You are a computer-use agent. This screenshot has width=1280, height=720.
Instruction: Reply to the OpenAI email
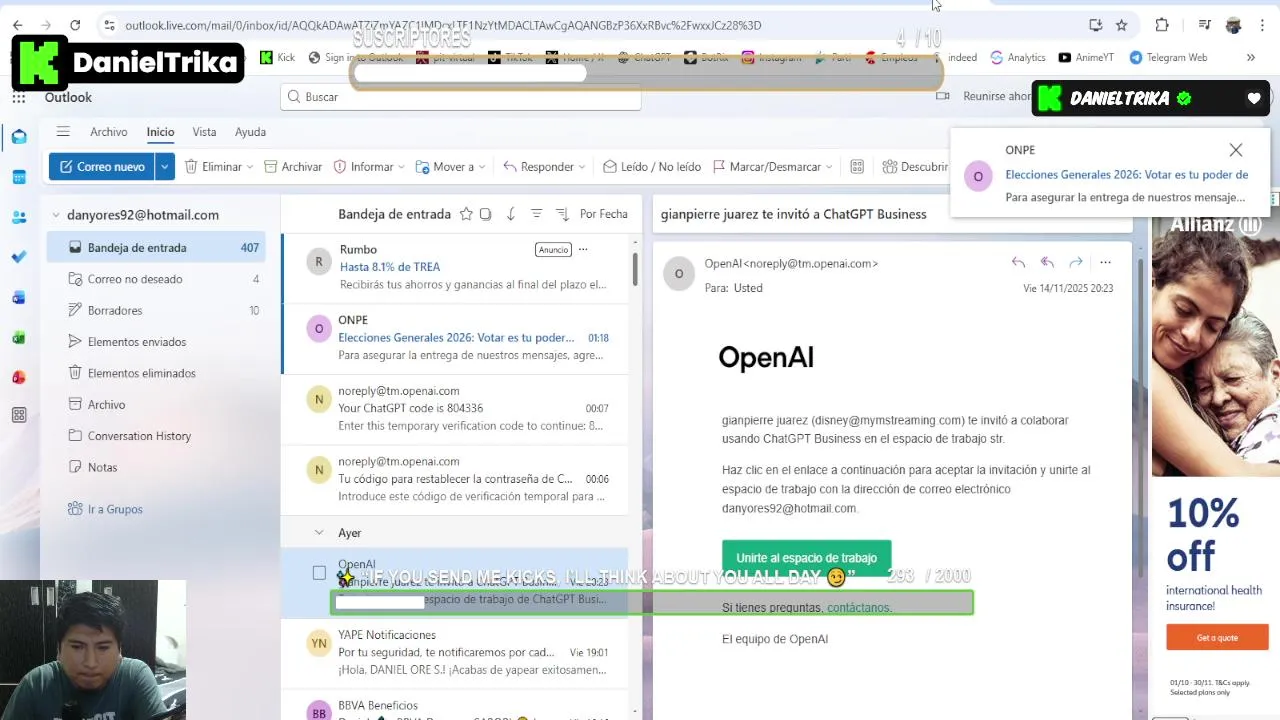click(x=1018, y=262)
